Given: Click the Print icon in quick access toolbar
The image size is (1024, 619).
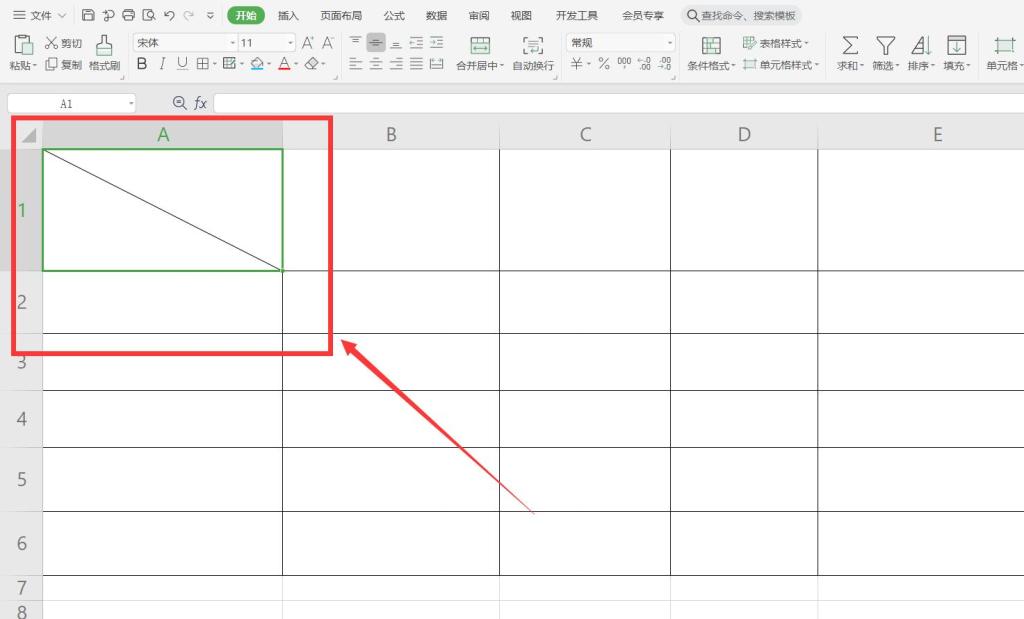Looking at the screenshot, I should [129, 15].
